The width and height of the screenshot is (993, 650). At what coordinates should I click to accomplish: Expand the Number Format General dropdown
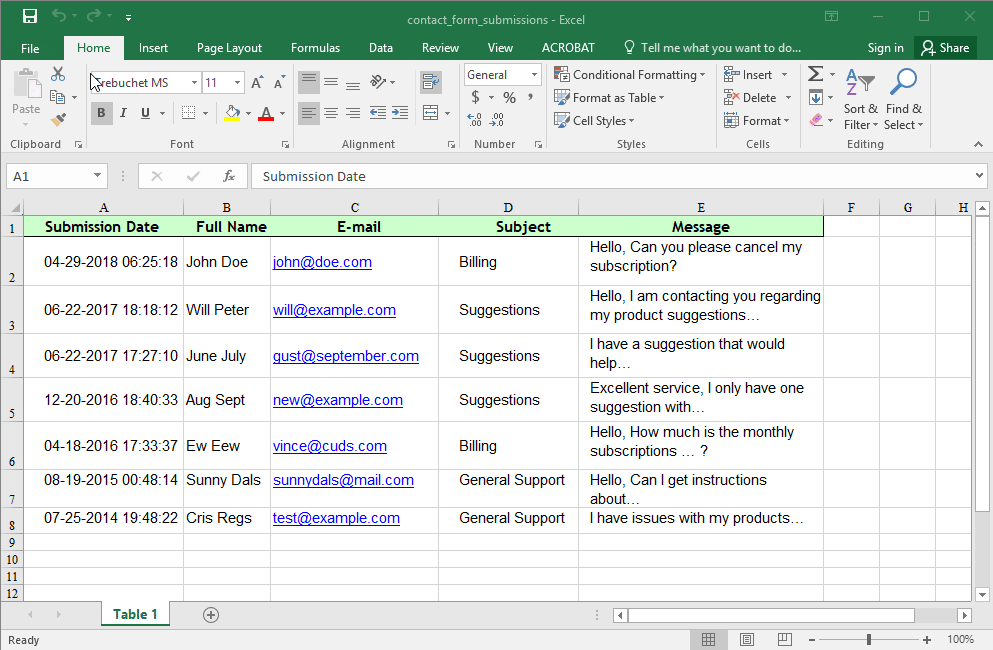(x=534, y=75)
